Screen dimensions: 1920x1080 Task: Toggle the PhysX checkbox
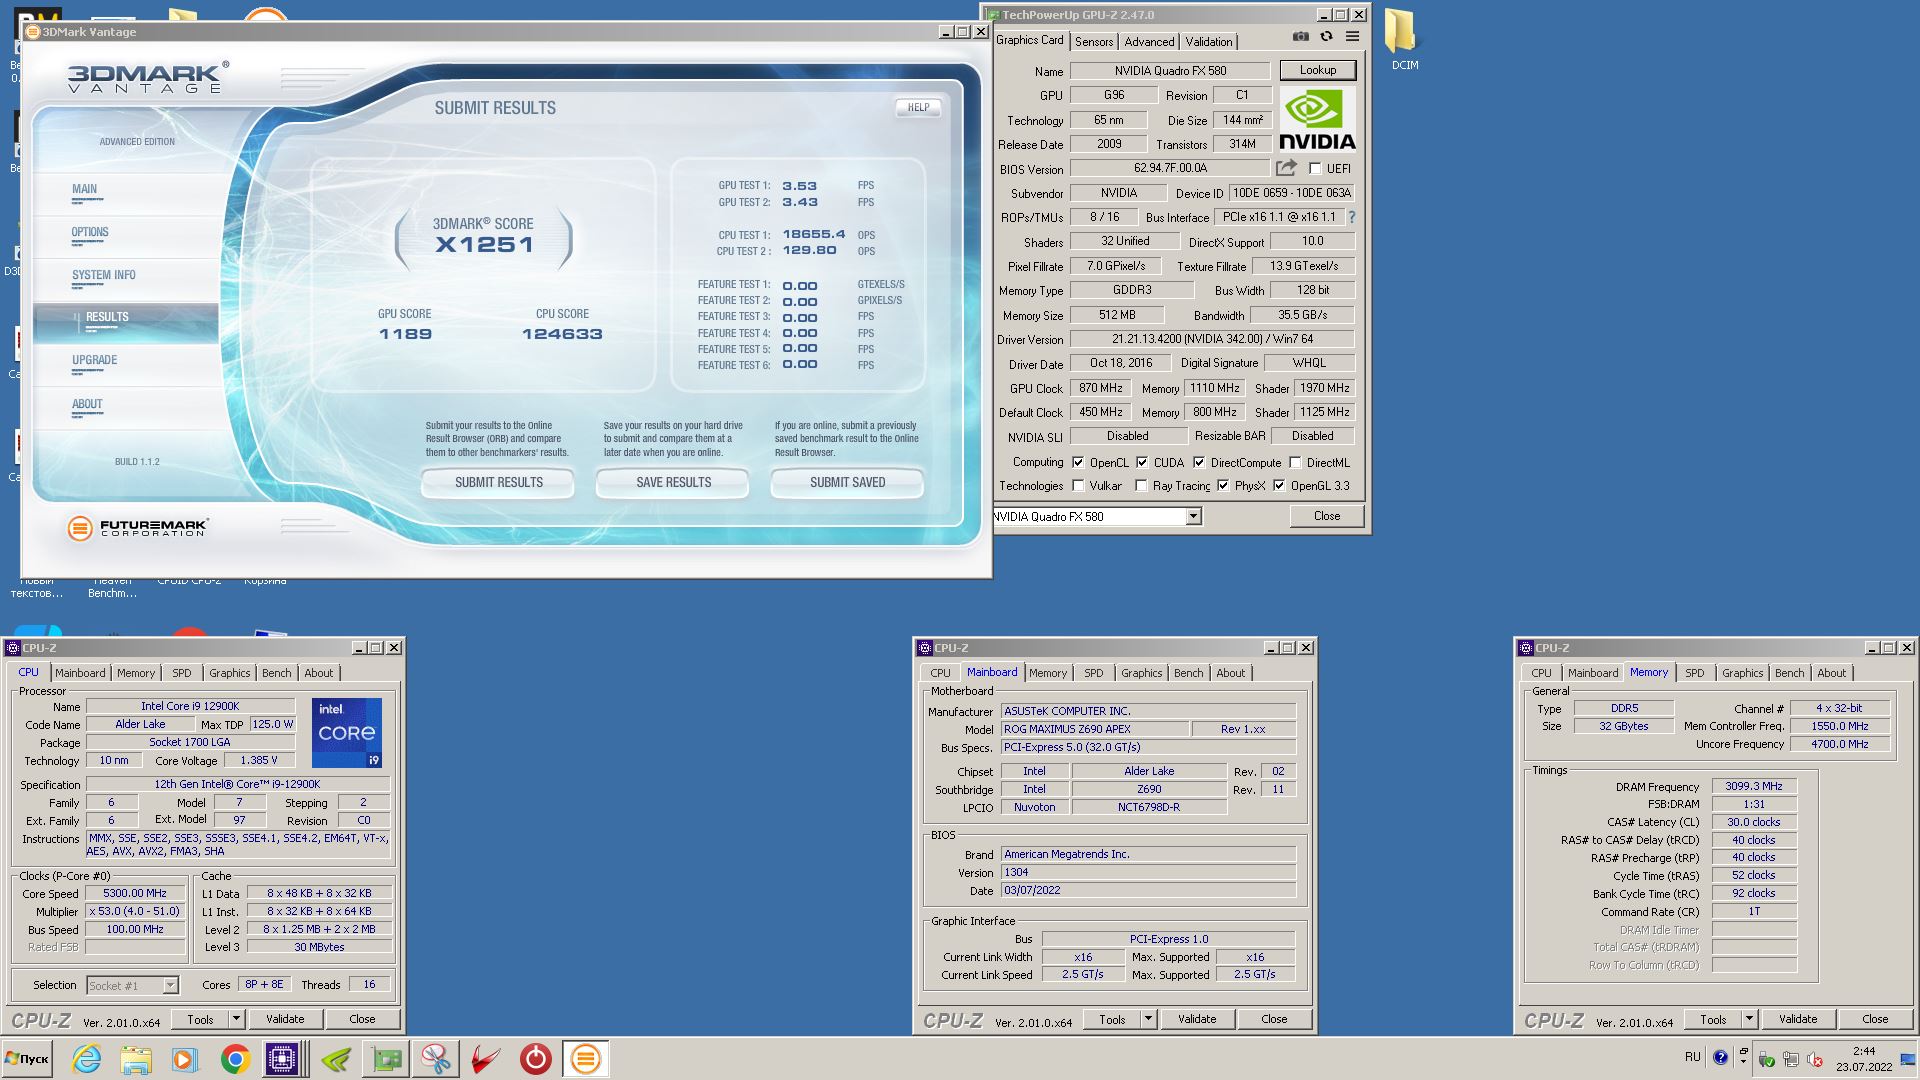1223,486
